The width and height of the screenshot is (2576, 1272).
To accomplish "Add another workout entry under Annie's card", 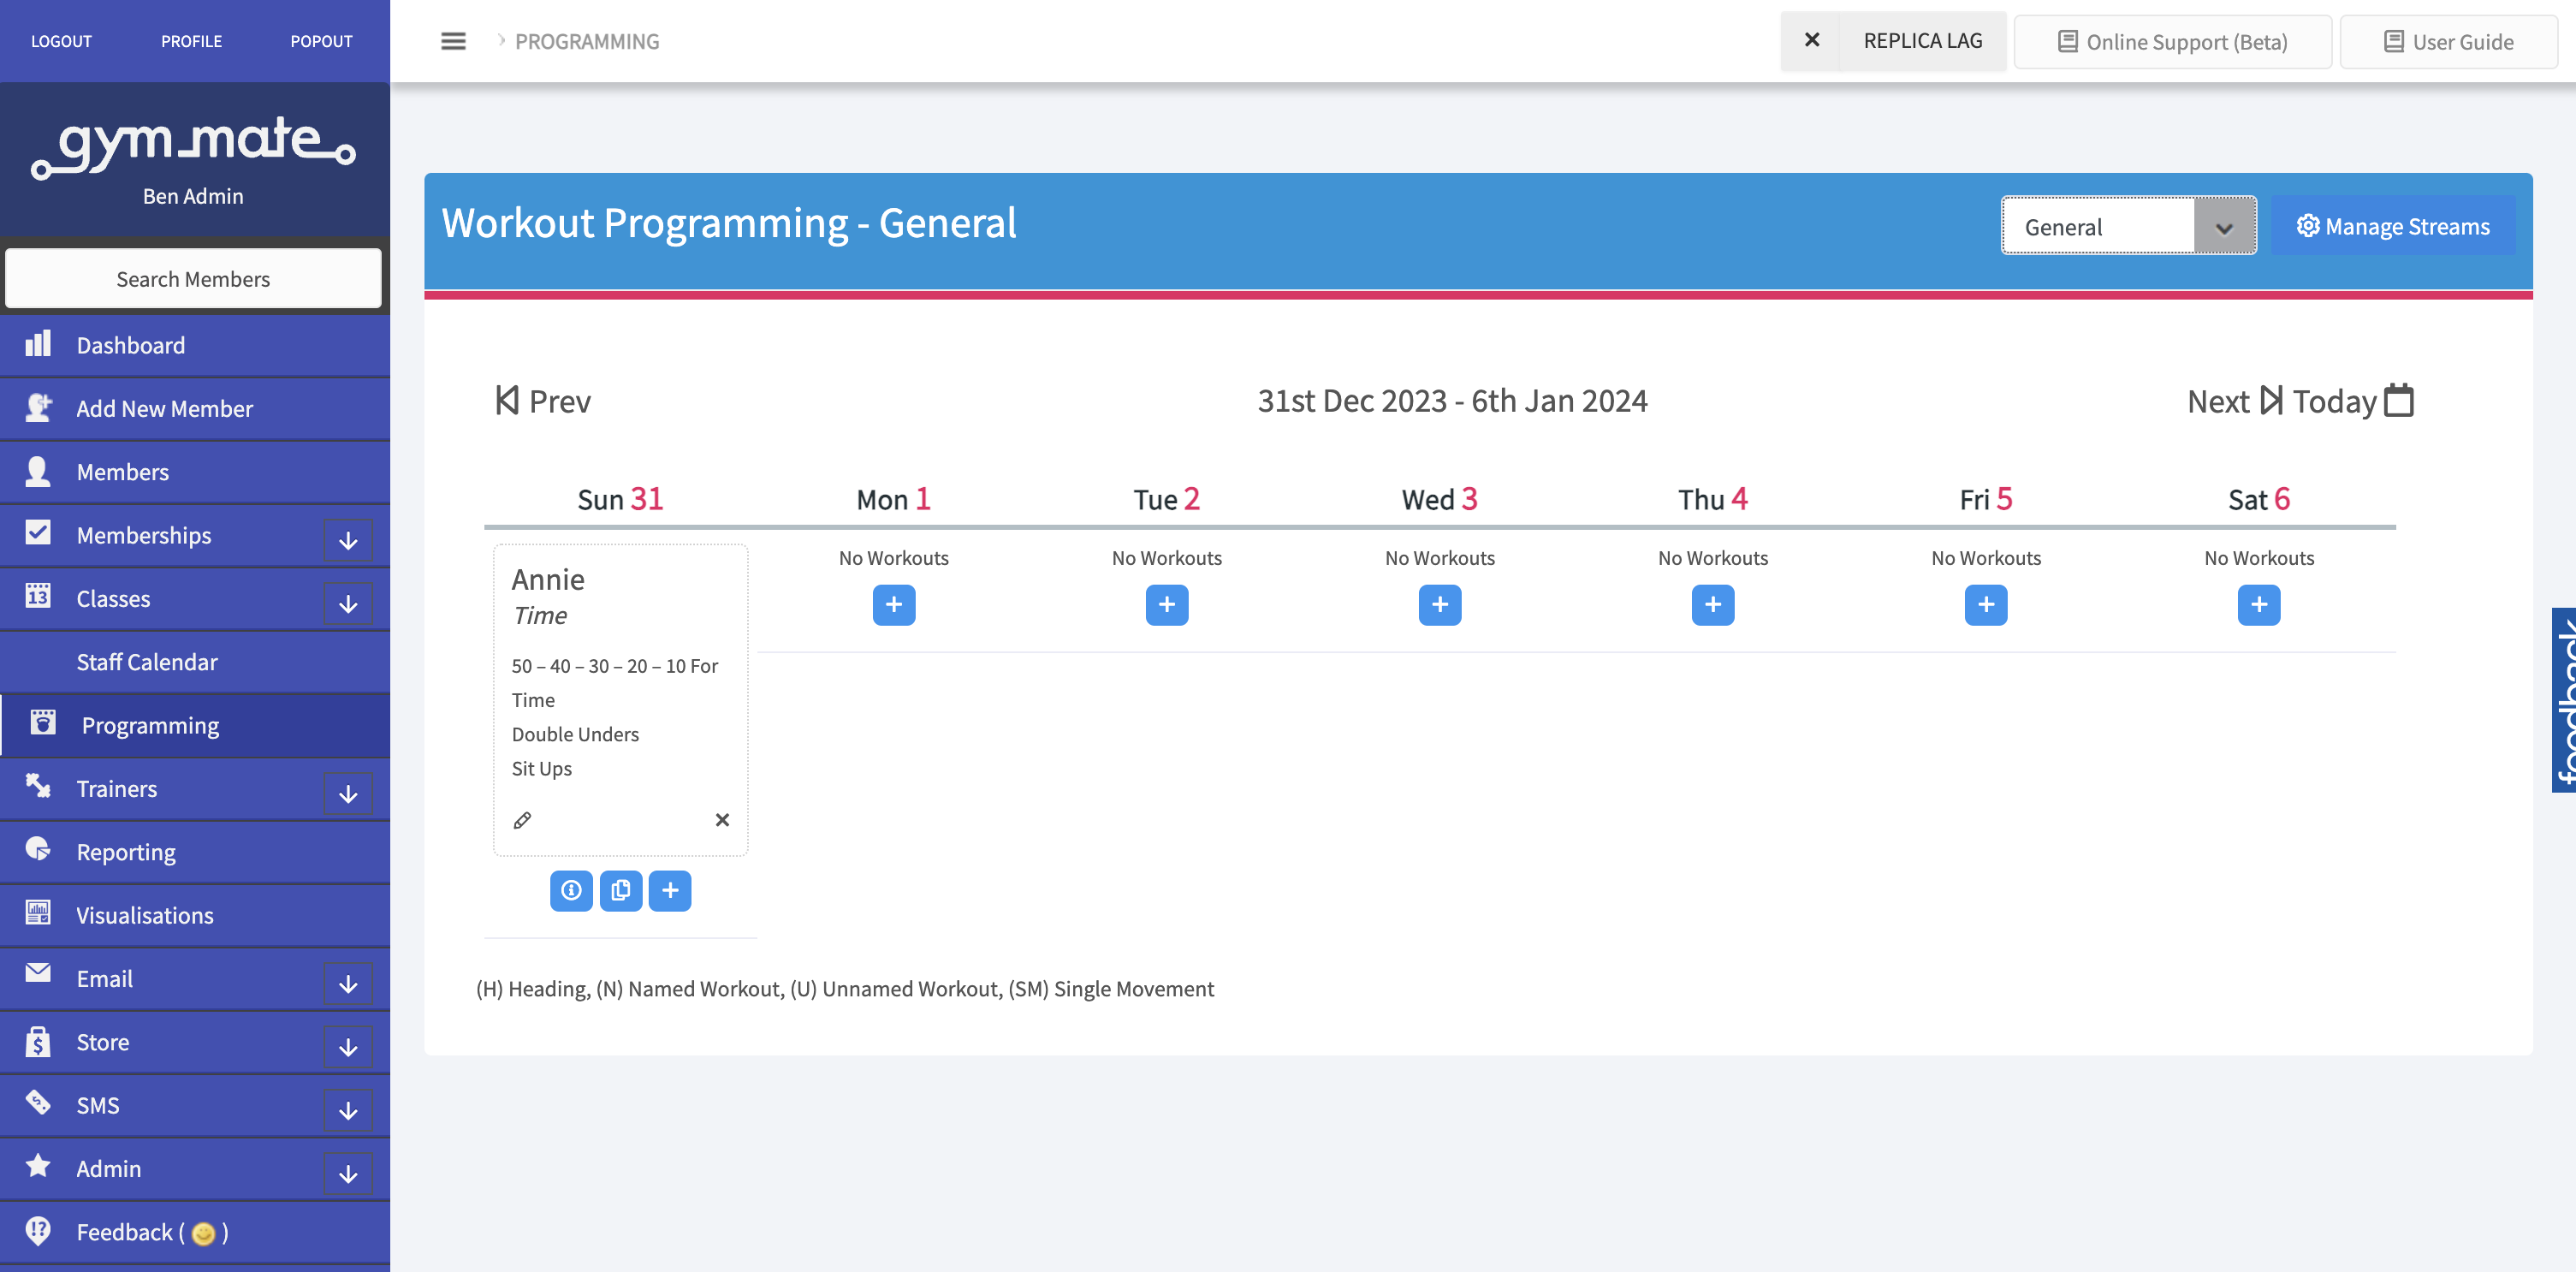I will pyautogui.click(x=670, y=890).
